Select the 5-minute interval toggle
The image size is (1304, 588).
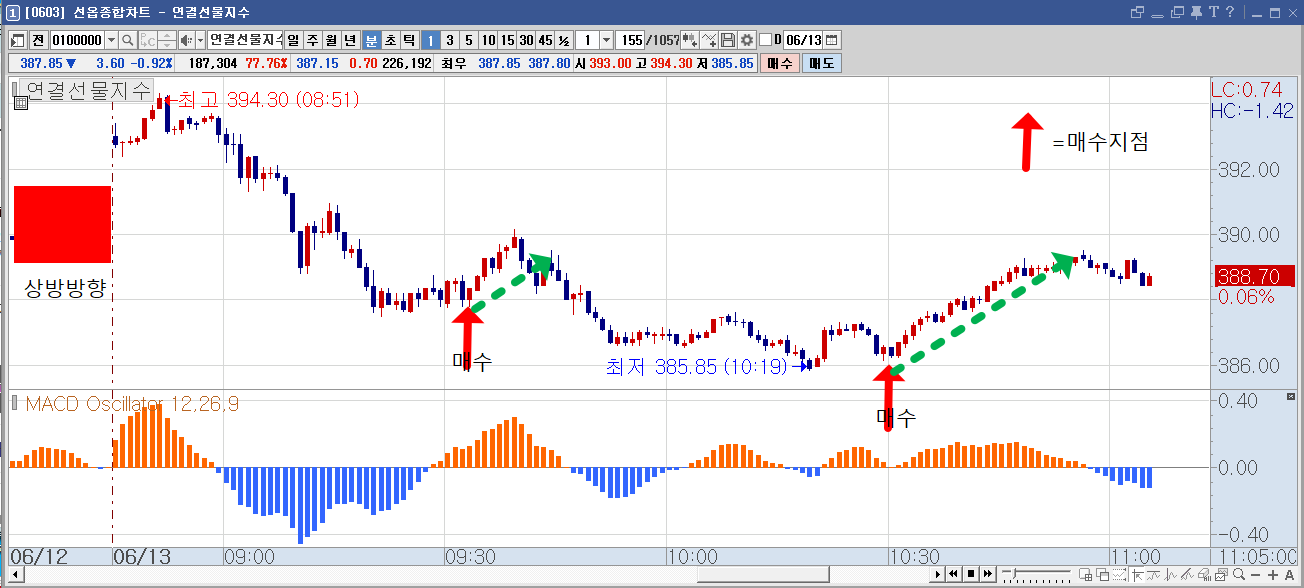[x=469, y=40]
